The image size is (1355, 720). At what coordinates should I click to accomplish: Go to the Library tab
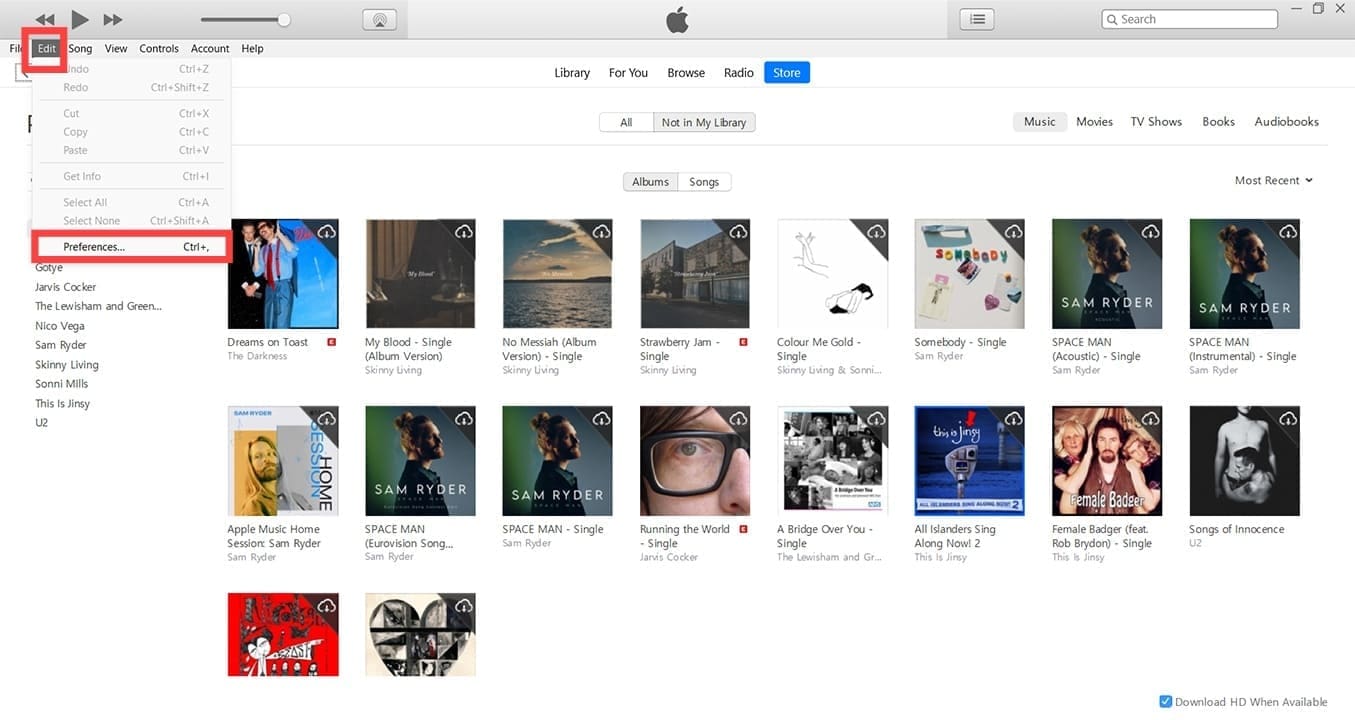tap(572, 73)
